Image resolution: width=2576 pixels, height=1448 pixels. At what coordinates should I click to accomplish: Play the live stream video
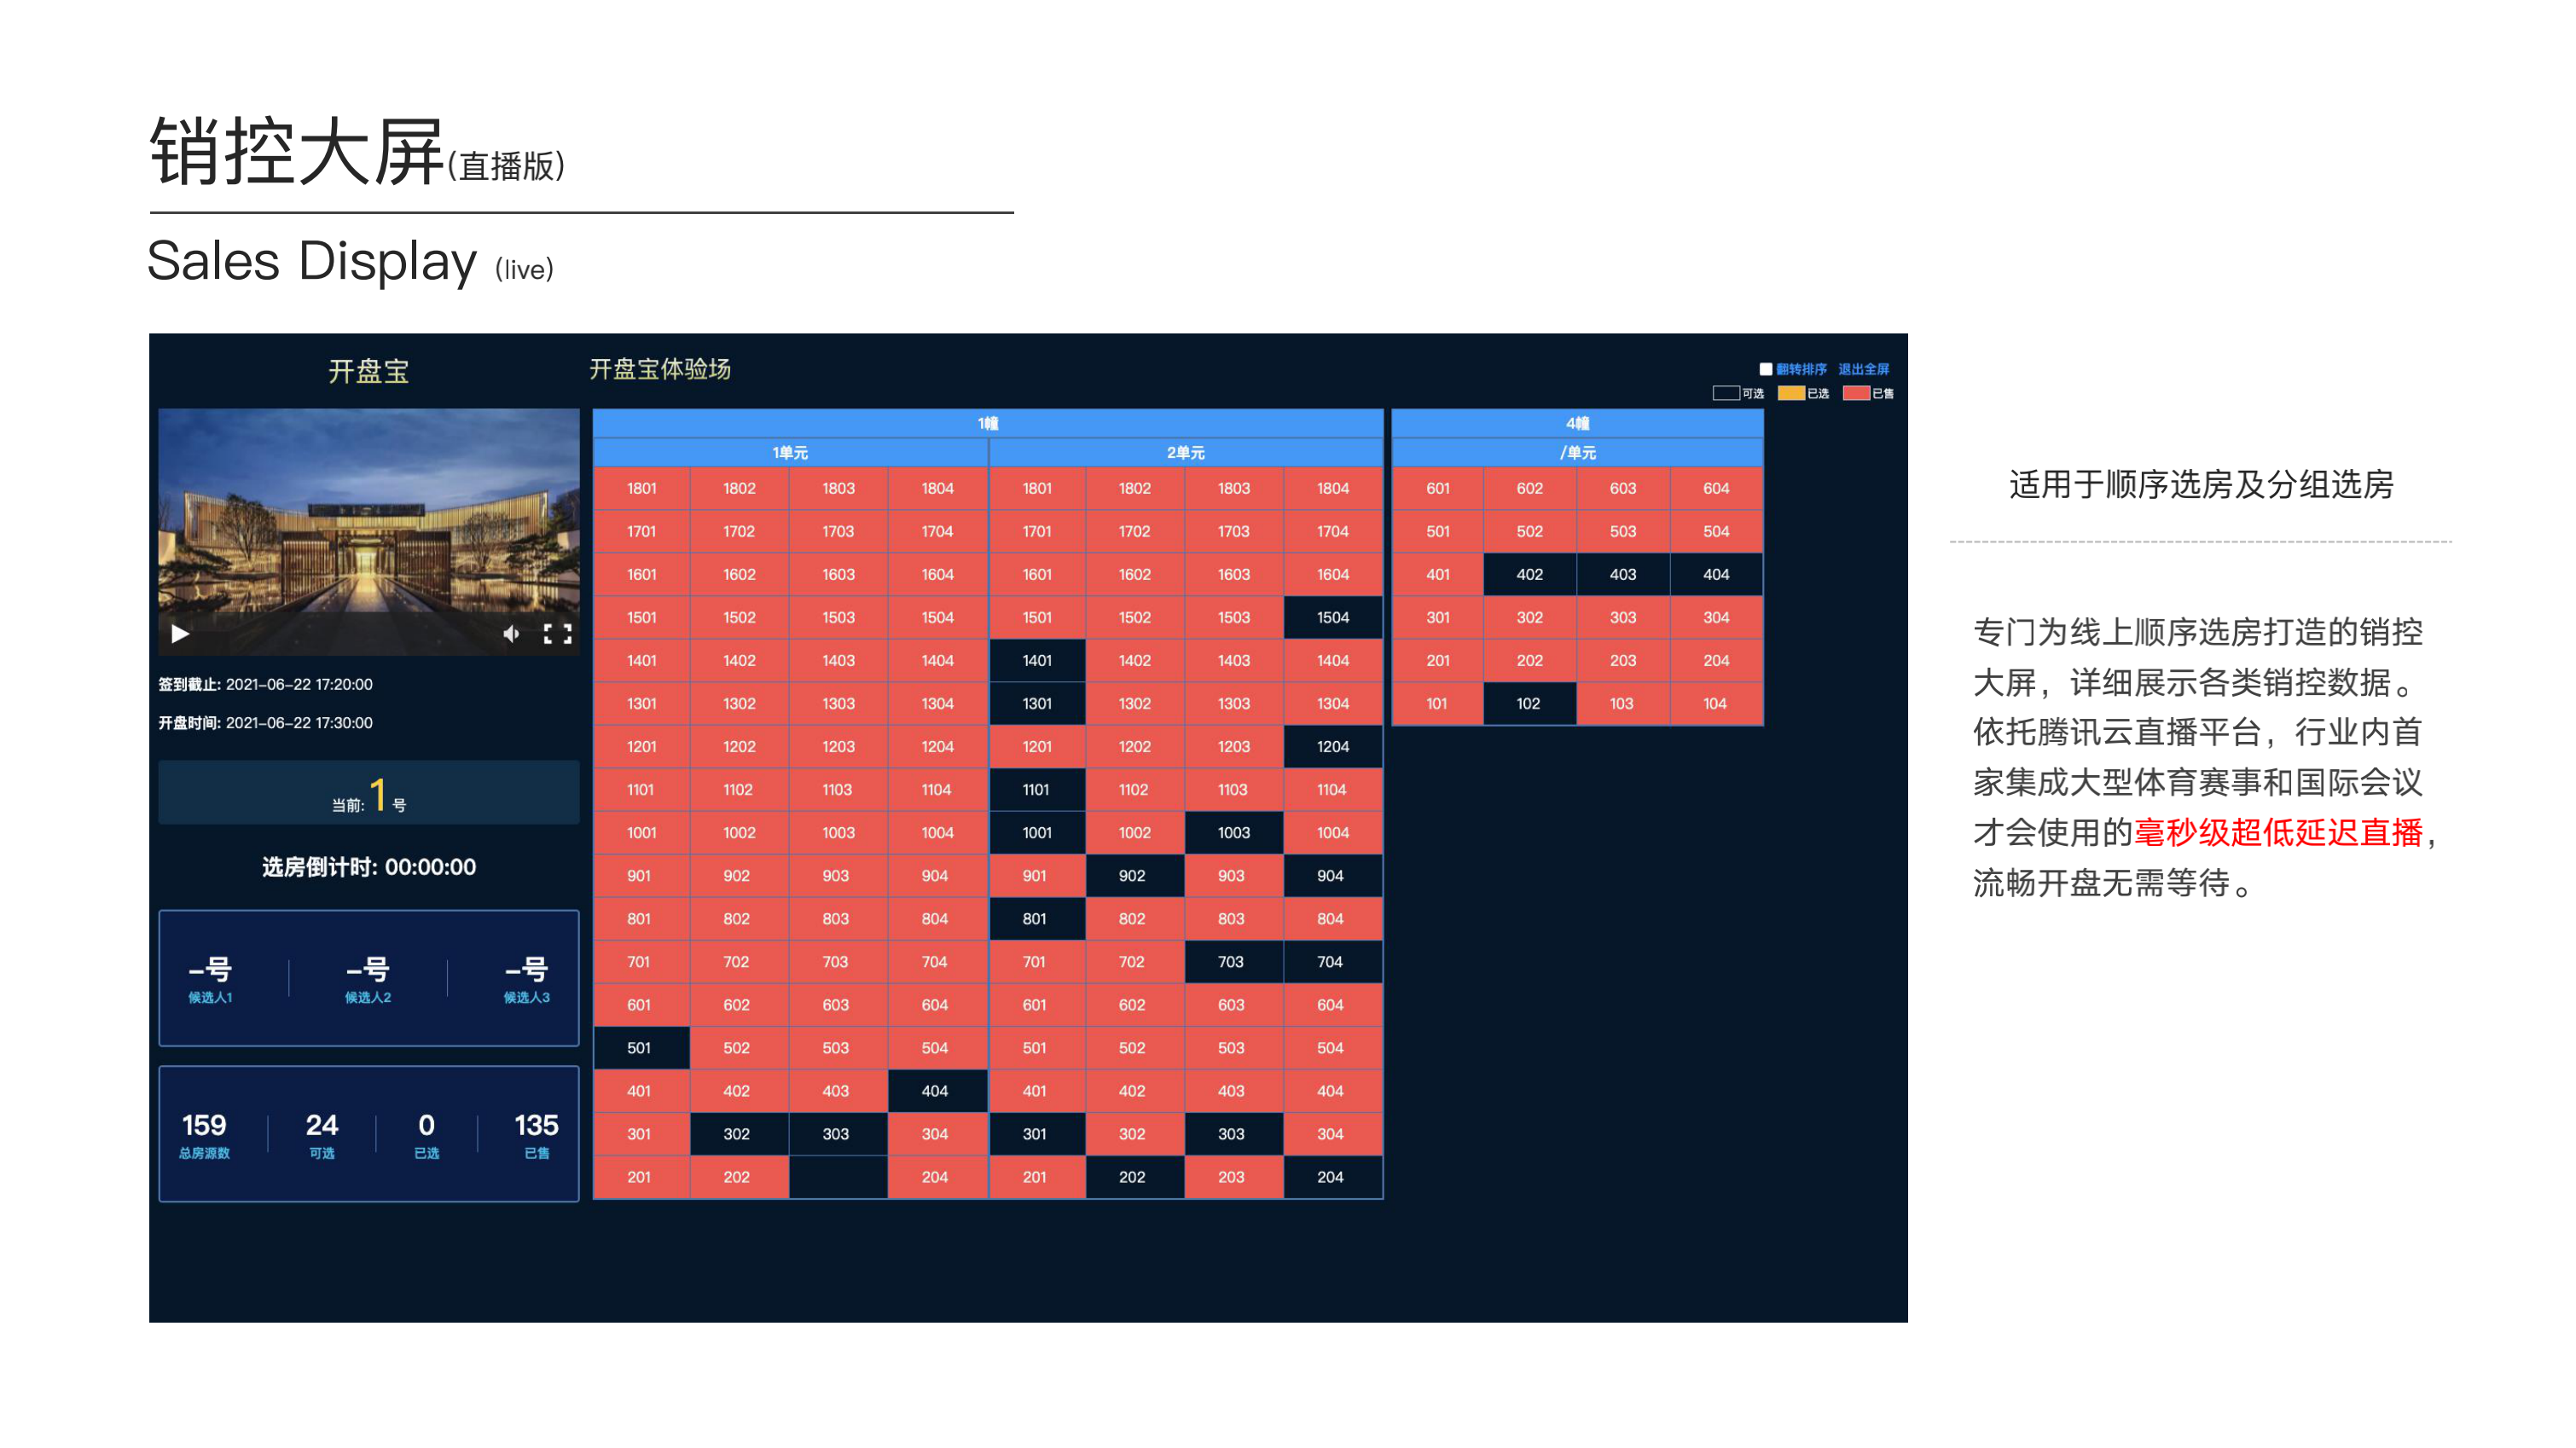click(x=180, y=634)
